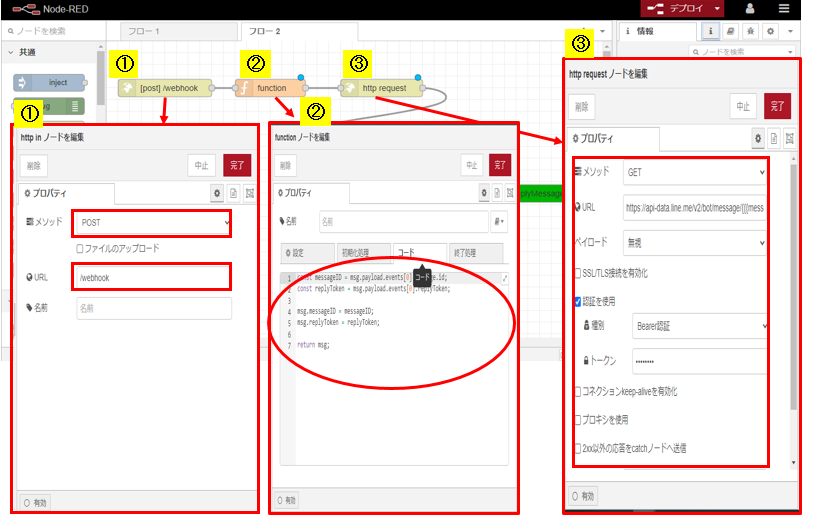This screenshot has height=519, width=813.
Task: Click the 'return msg;' code line
Action: tap(313, 345)
